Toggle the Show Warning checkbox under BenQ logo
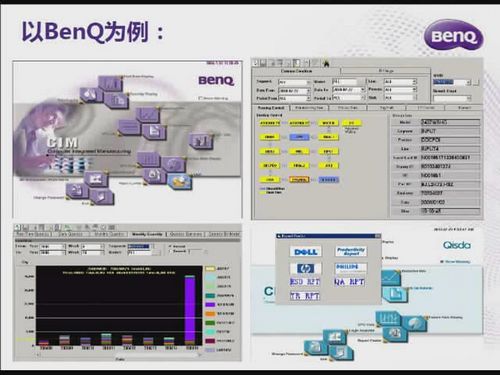The image size is (500, 375). 200,98
